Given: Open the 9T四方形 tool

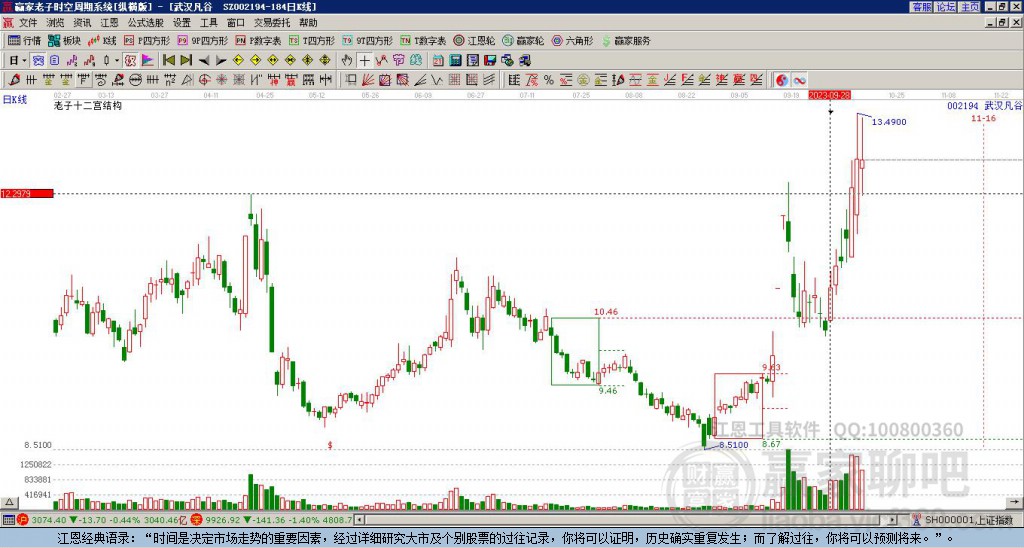Looking at the screenshot, I should click(367, 40).
